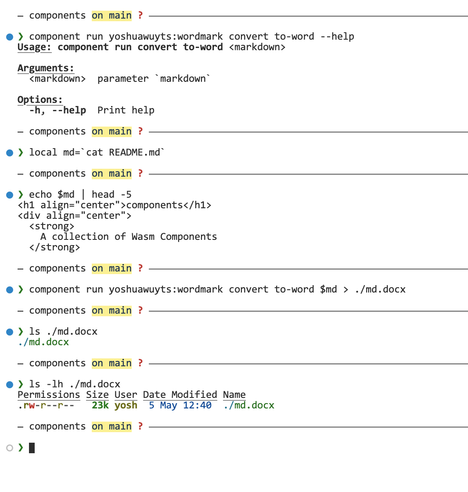Click 'ls -lh ./md.docx' command text
Viewport: 468px width, 492px height.
click(75, 384)
